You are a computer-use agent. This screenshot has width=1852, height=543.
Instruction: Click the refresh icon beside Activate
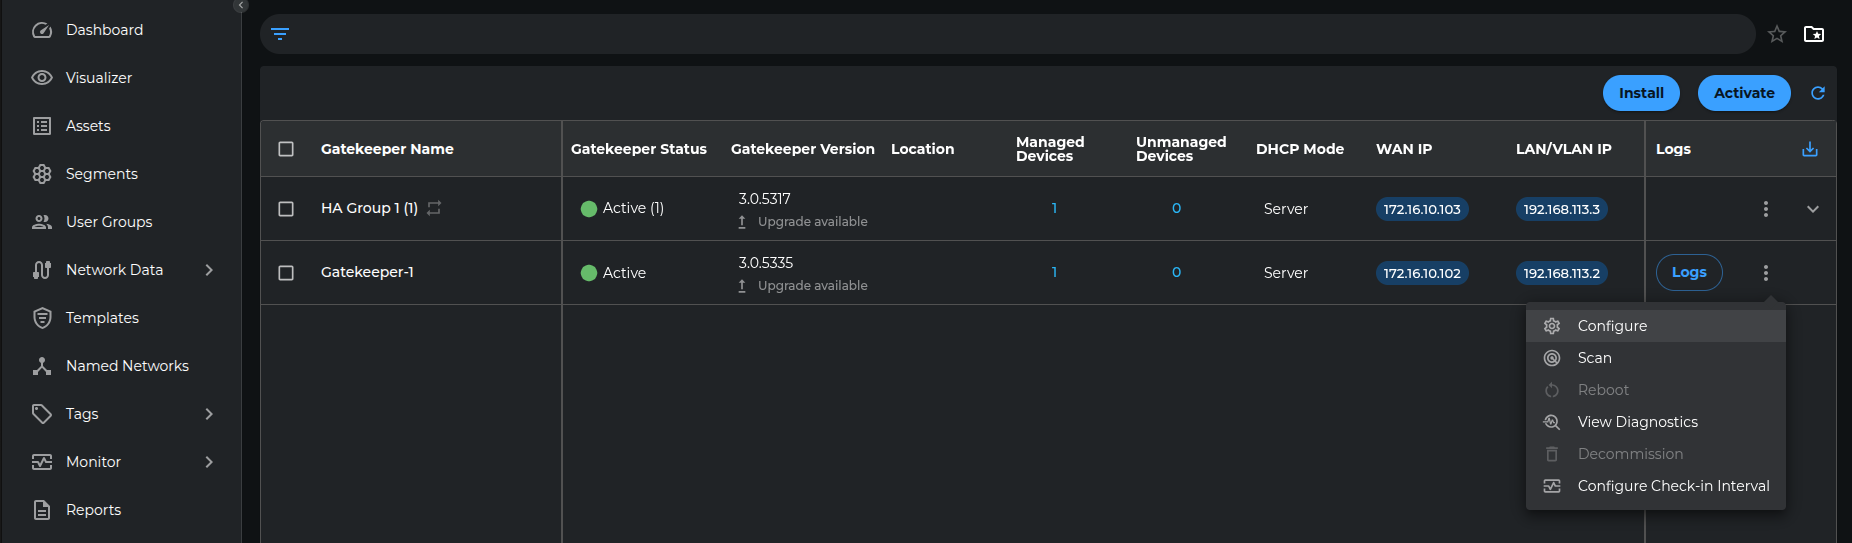click(x=1817, y=93)
